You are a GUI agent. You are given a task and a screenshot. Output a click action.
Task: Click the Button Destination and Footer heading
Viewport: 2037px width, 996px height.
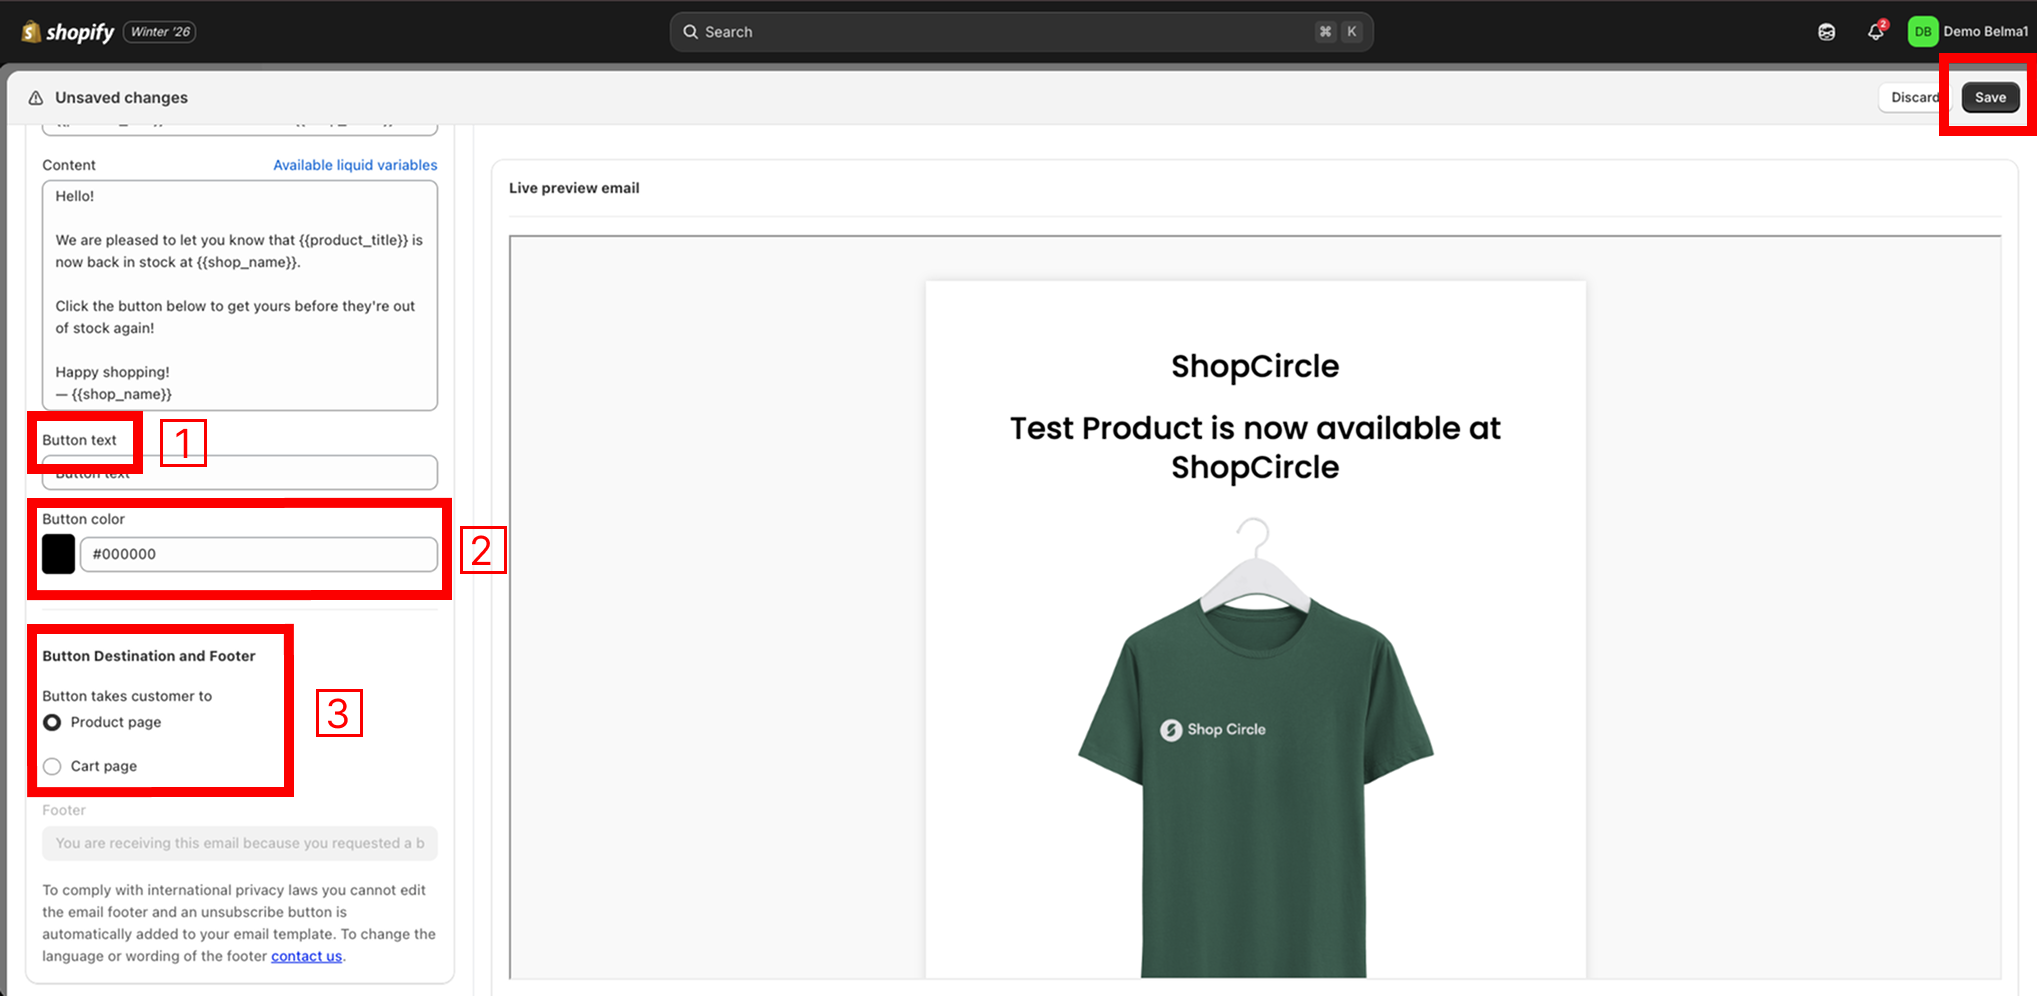tap(149, 656)
